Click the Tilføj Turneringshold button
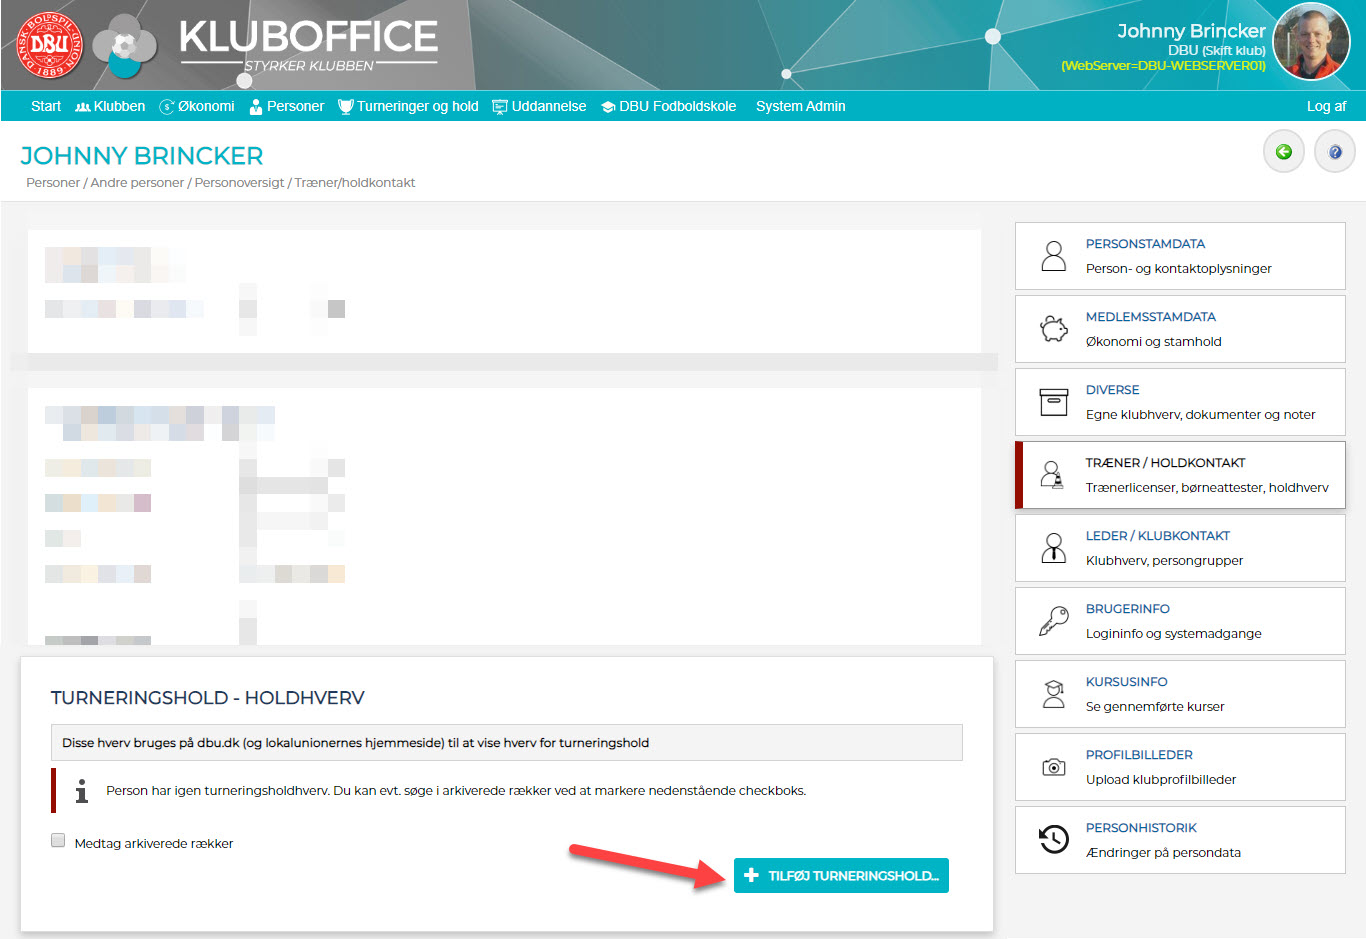Screen dimensions: 1366x939 [841, 875]
